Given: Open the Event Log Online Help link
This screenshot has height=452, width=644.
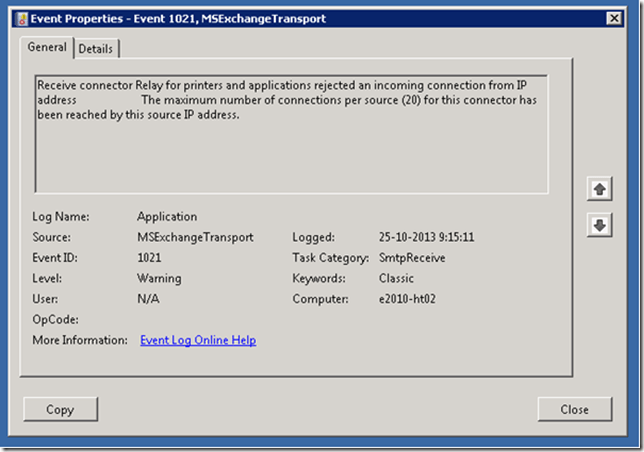Looking at the screenshot, I should pyautogui.click(x=198, y=340).
